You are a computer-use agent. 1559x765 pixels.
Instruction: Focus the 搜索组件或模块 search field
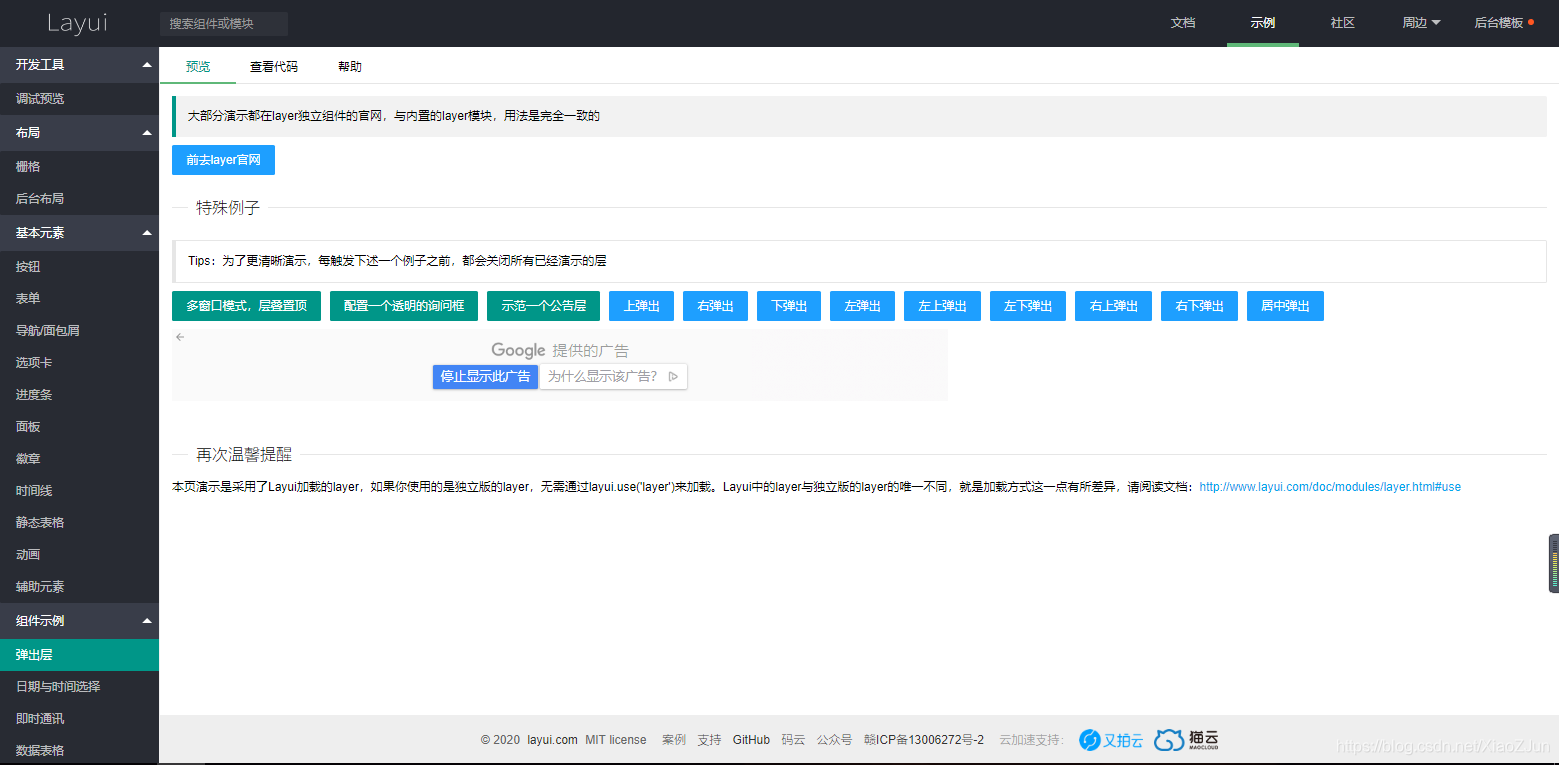click(x=224, y=23)
